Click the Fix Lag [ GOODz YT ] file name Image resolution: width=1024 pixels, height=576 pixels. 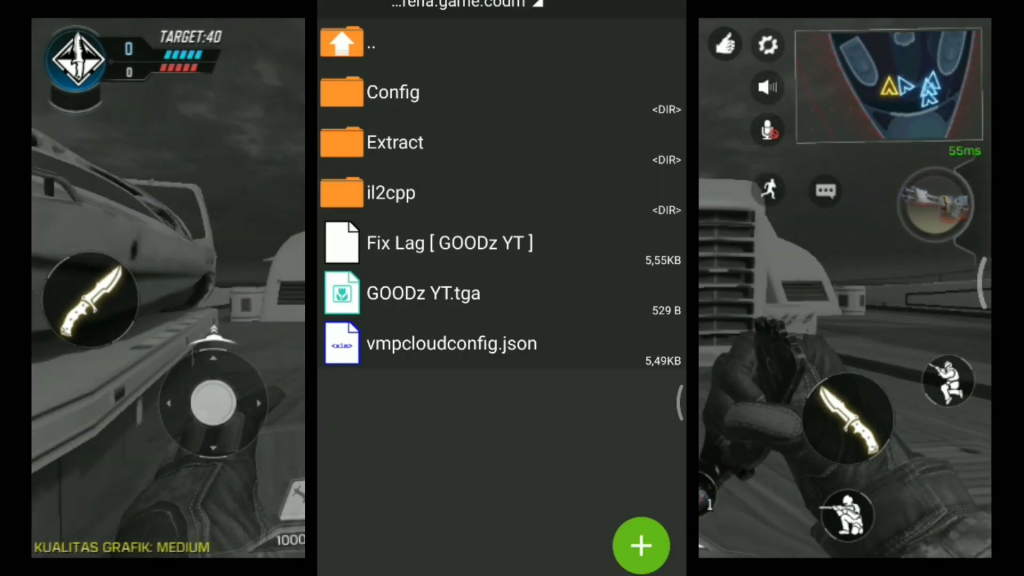(x=450, y=243)
